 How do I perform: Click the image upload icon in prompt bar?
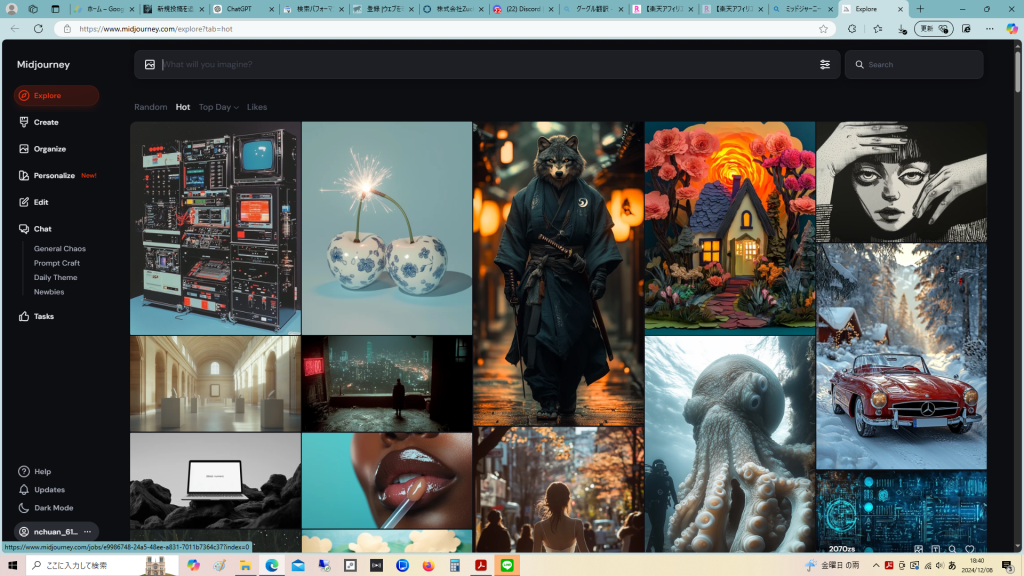click(x=150, y=64)
